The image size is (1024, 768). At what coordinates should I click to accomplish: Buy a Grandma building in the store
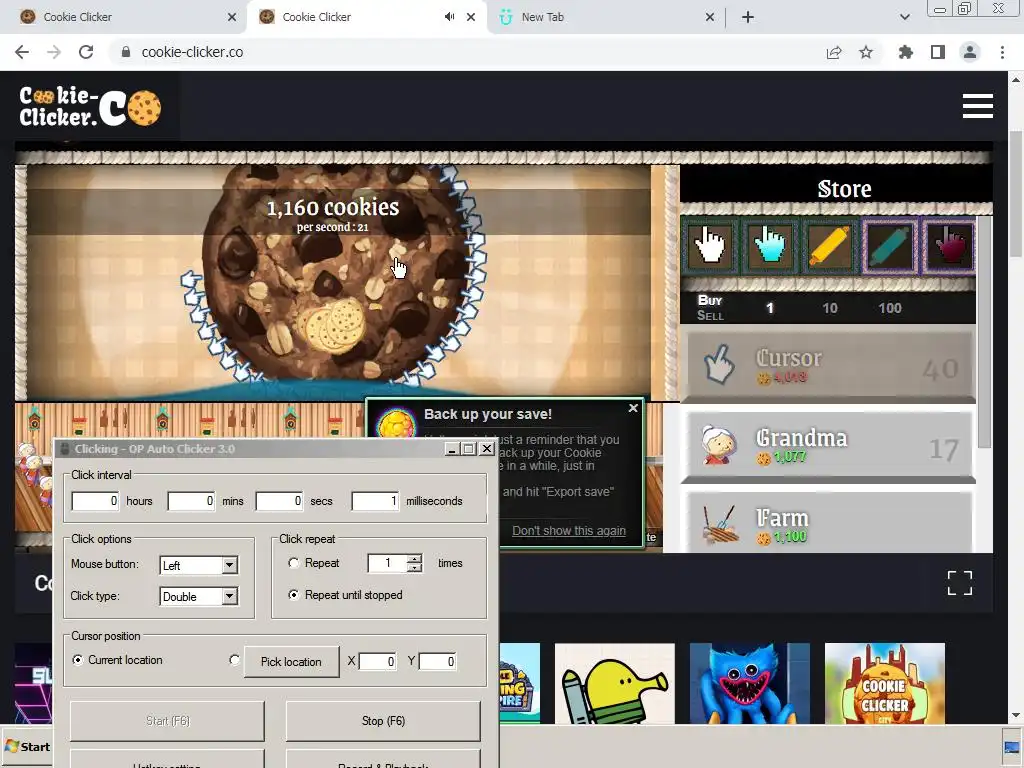point(828,447)
